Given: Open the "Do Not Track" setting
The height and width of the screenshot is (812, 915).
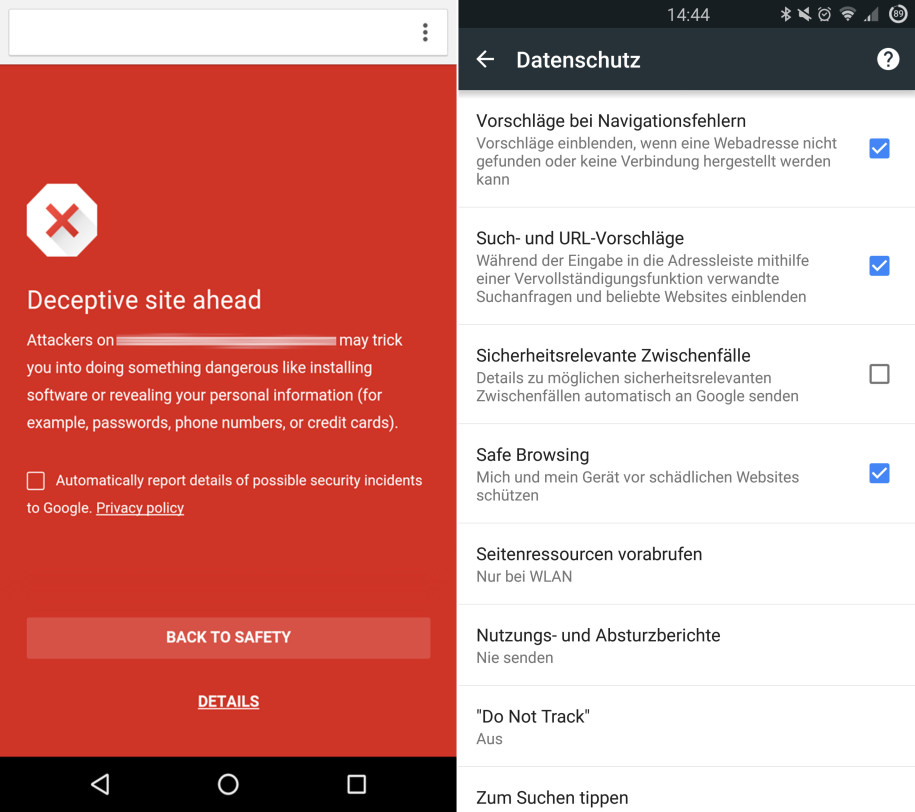Looking at the screenshot, I should [686, 726].
